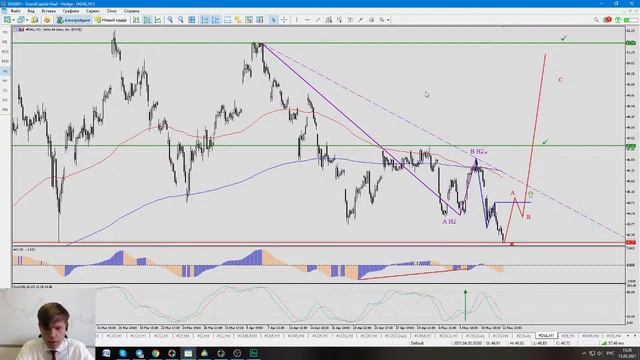Switch timeframe to MN monthly
The height and width of the screenshot is (360, 640).
coord(5,110)
